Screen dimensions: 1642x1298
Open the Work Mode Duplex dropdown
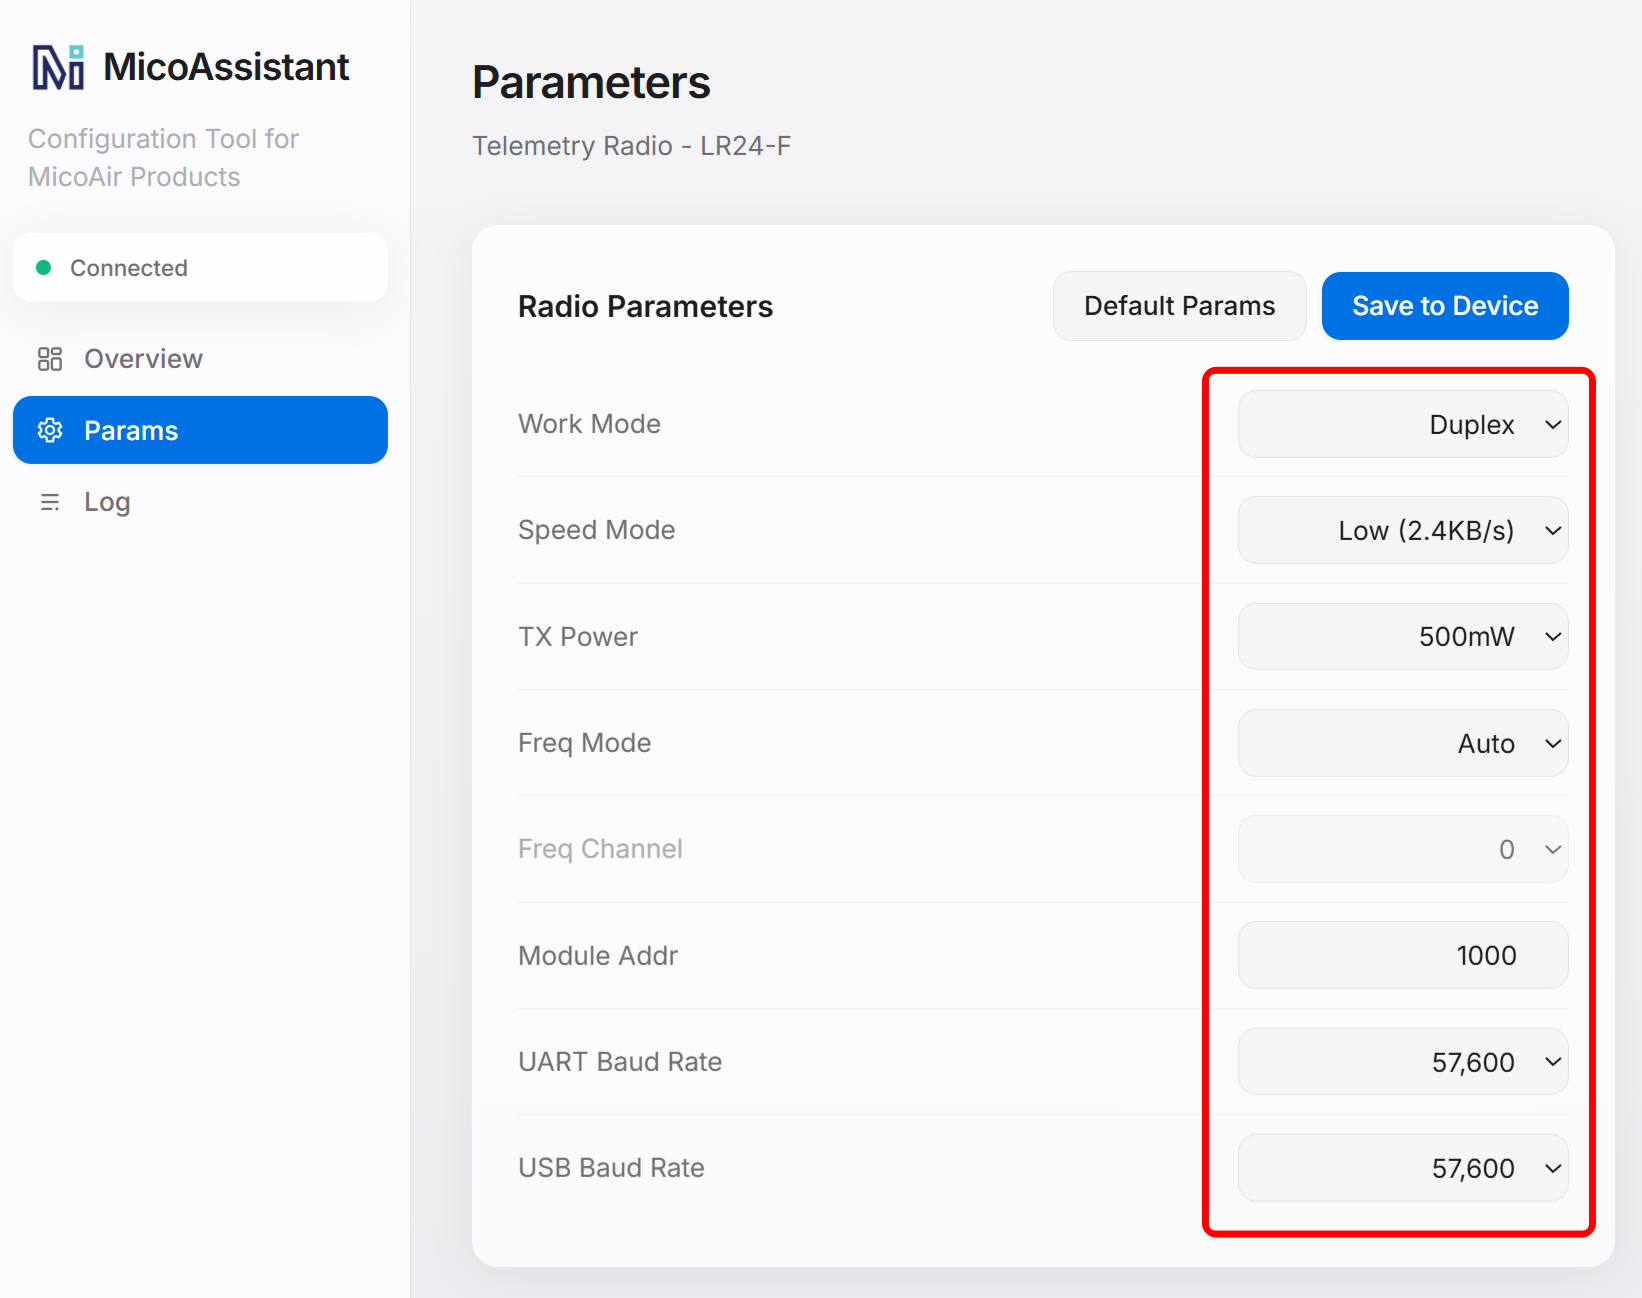[x=1403, y=424]
